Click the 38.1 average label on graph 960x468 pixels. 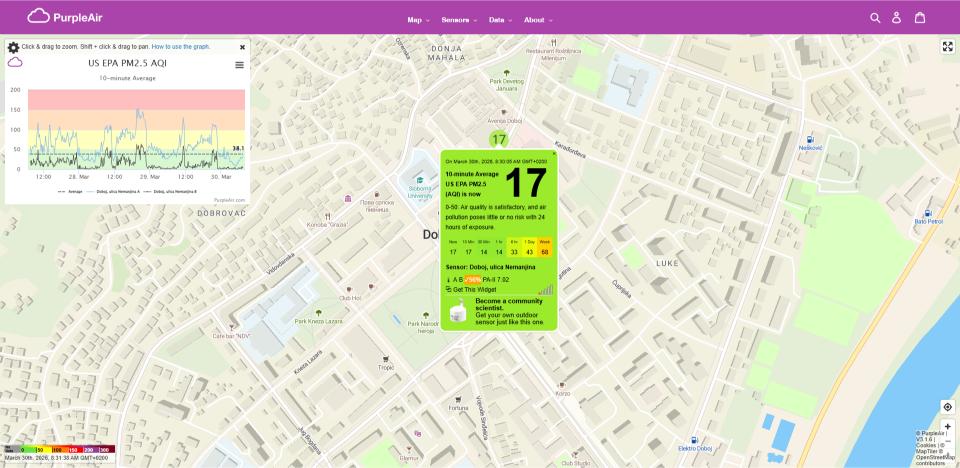[x=239, y=148]
